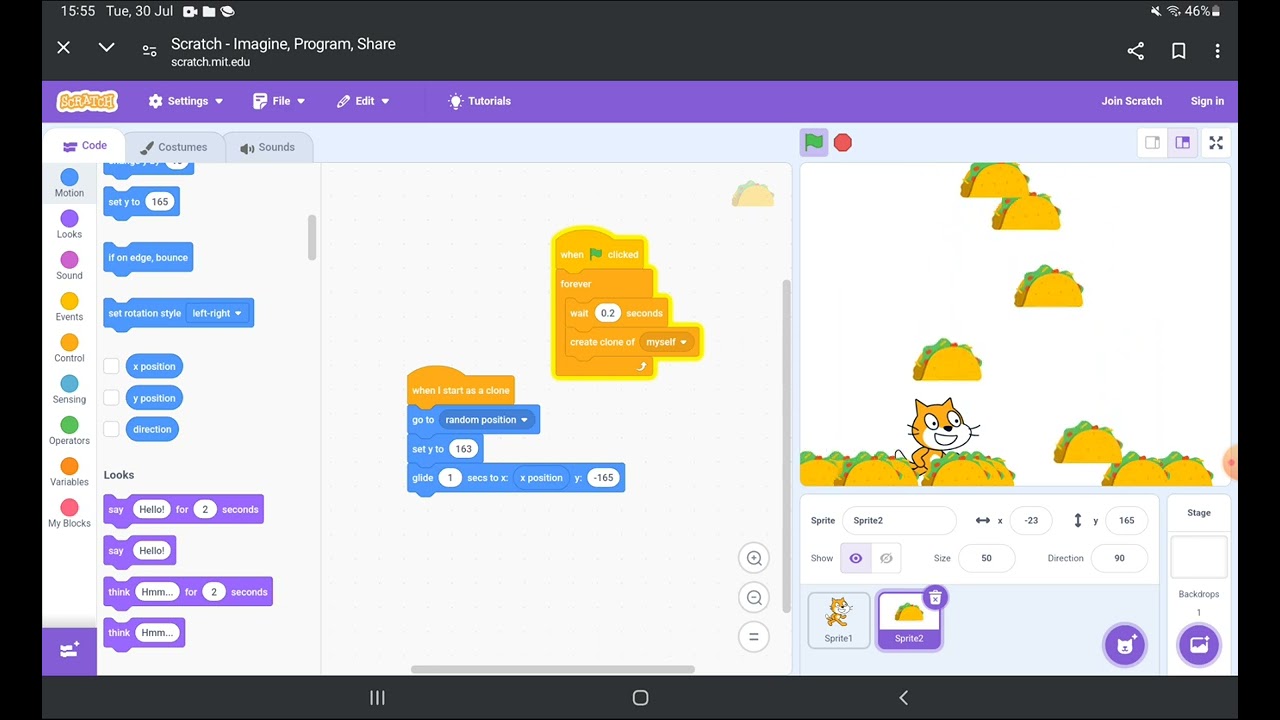Open left-right rotation style dropdown
1280x720 pixels.
217,313
